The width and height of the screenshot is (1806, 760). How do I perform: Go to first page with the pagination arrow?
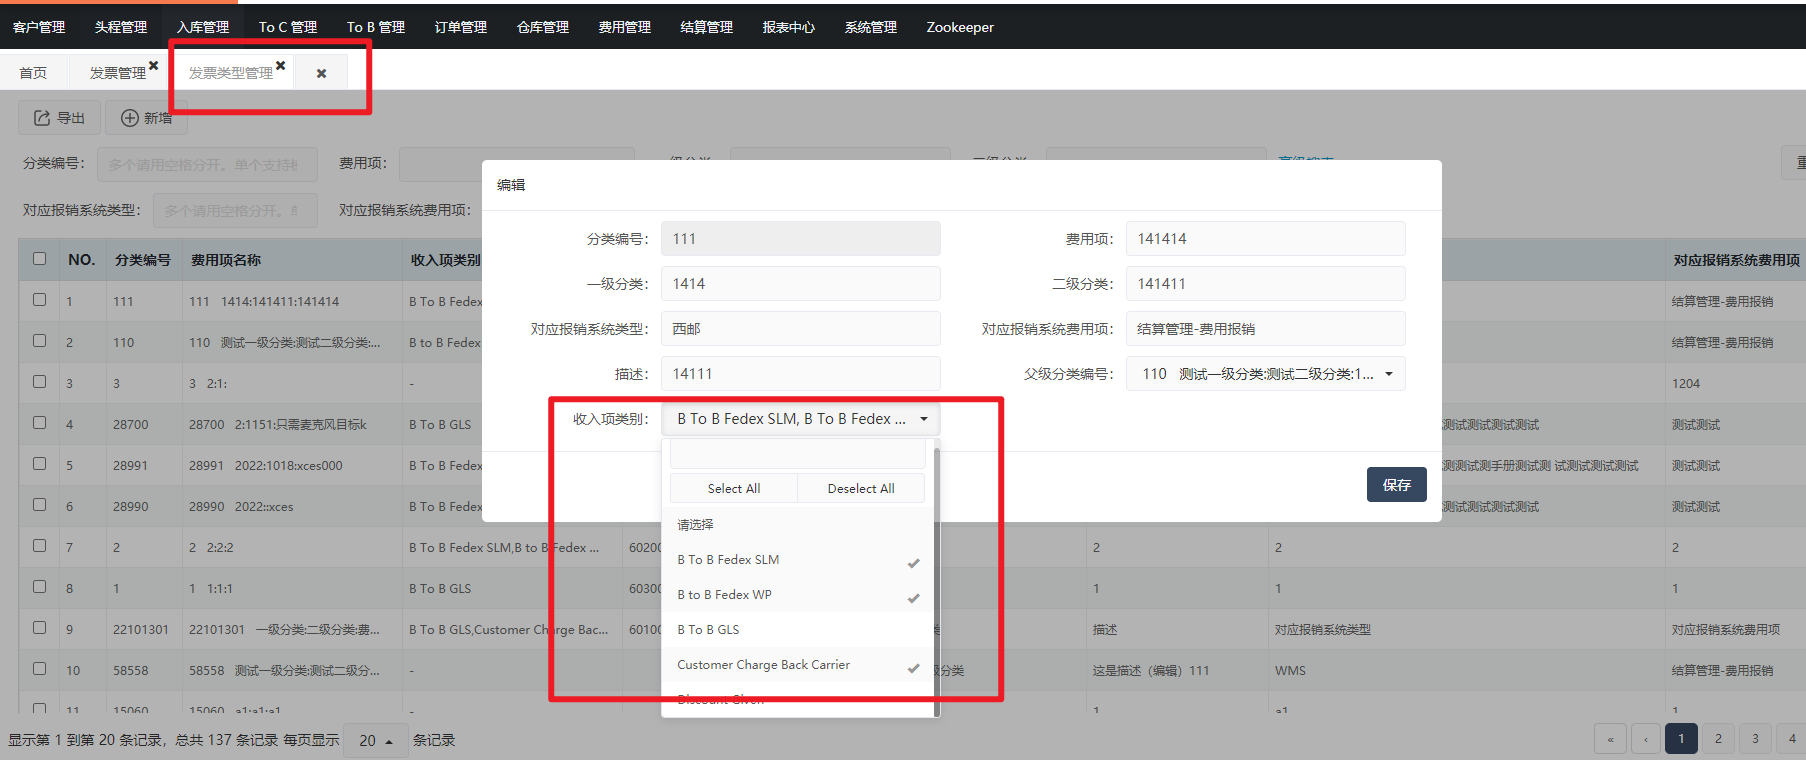pos(1610,739)
